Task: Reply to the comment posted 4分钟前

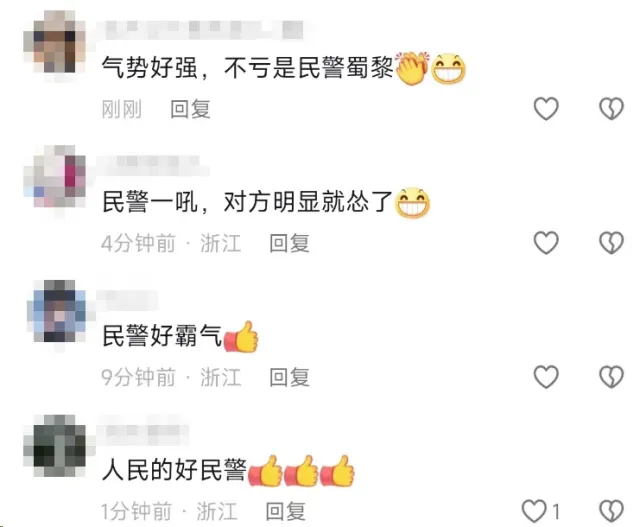Action: coord(289,243)
